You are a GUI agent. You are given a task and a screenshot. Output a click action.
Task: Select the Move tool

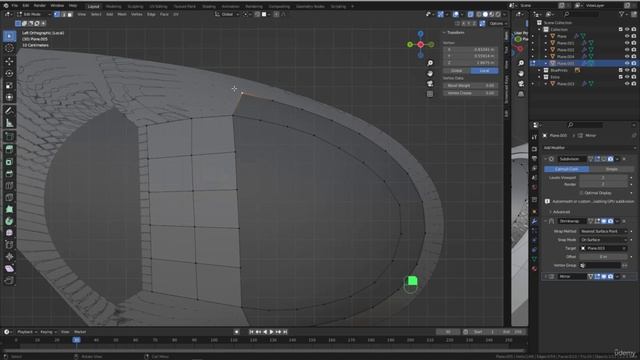tap(9, 62)
